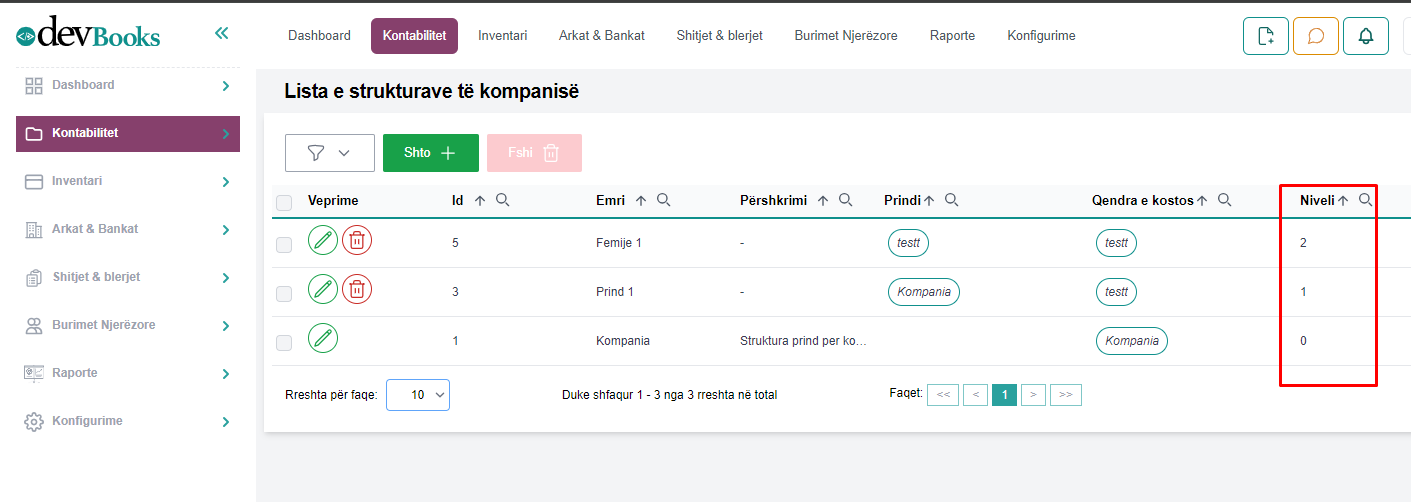1411x502 pixels.
Task: Click the edit pencil icon for Femije 1
Action: point(322,241)
